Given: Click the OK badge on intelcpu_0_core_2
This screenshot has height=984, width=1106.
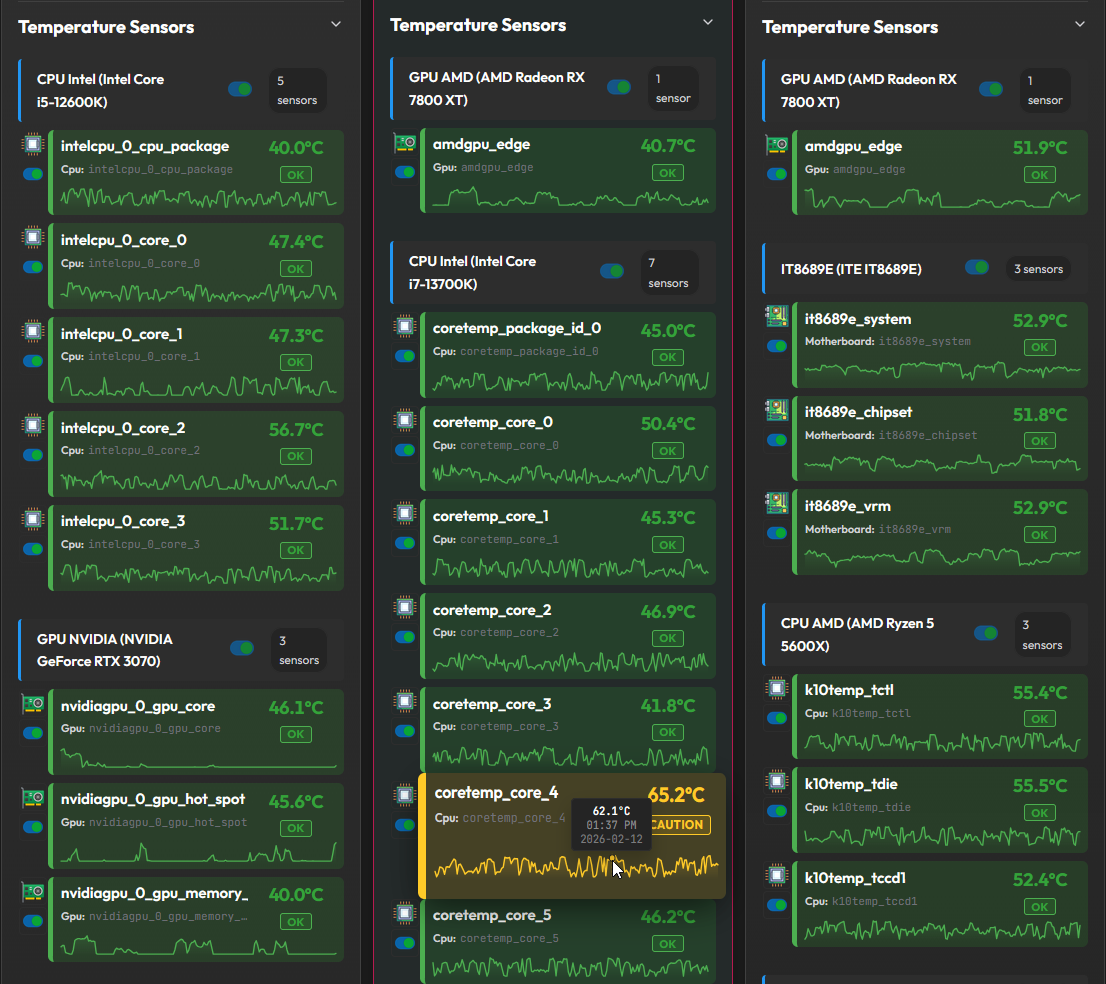Looking at the screenshot, I should [296, 456].
